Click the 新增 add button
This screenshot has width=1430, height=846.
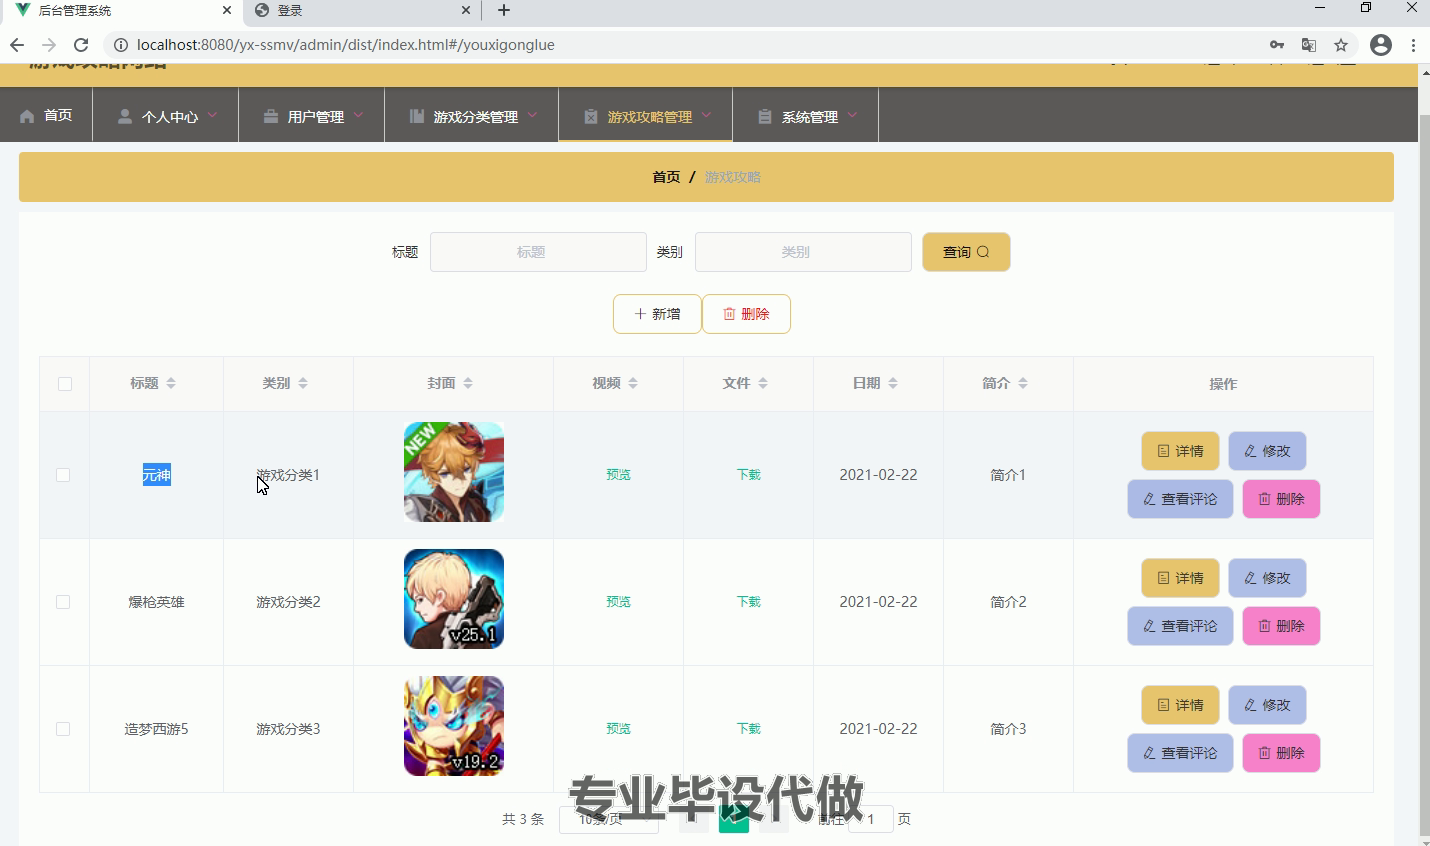[657, 314]
